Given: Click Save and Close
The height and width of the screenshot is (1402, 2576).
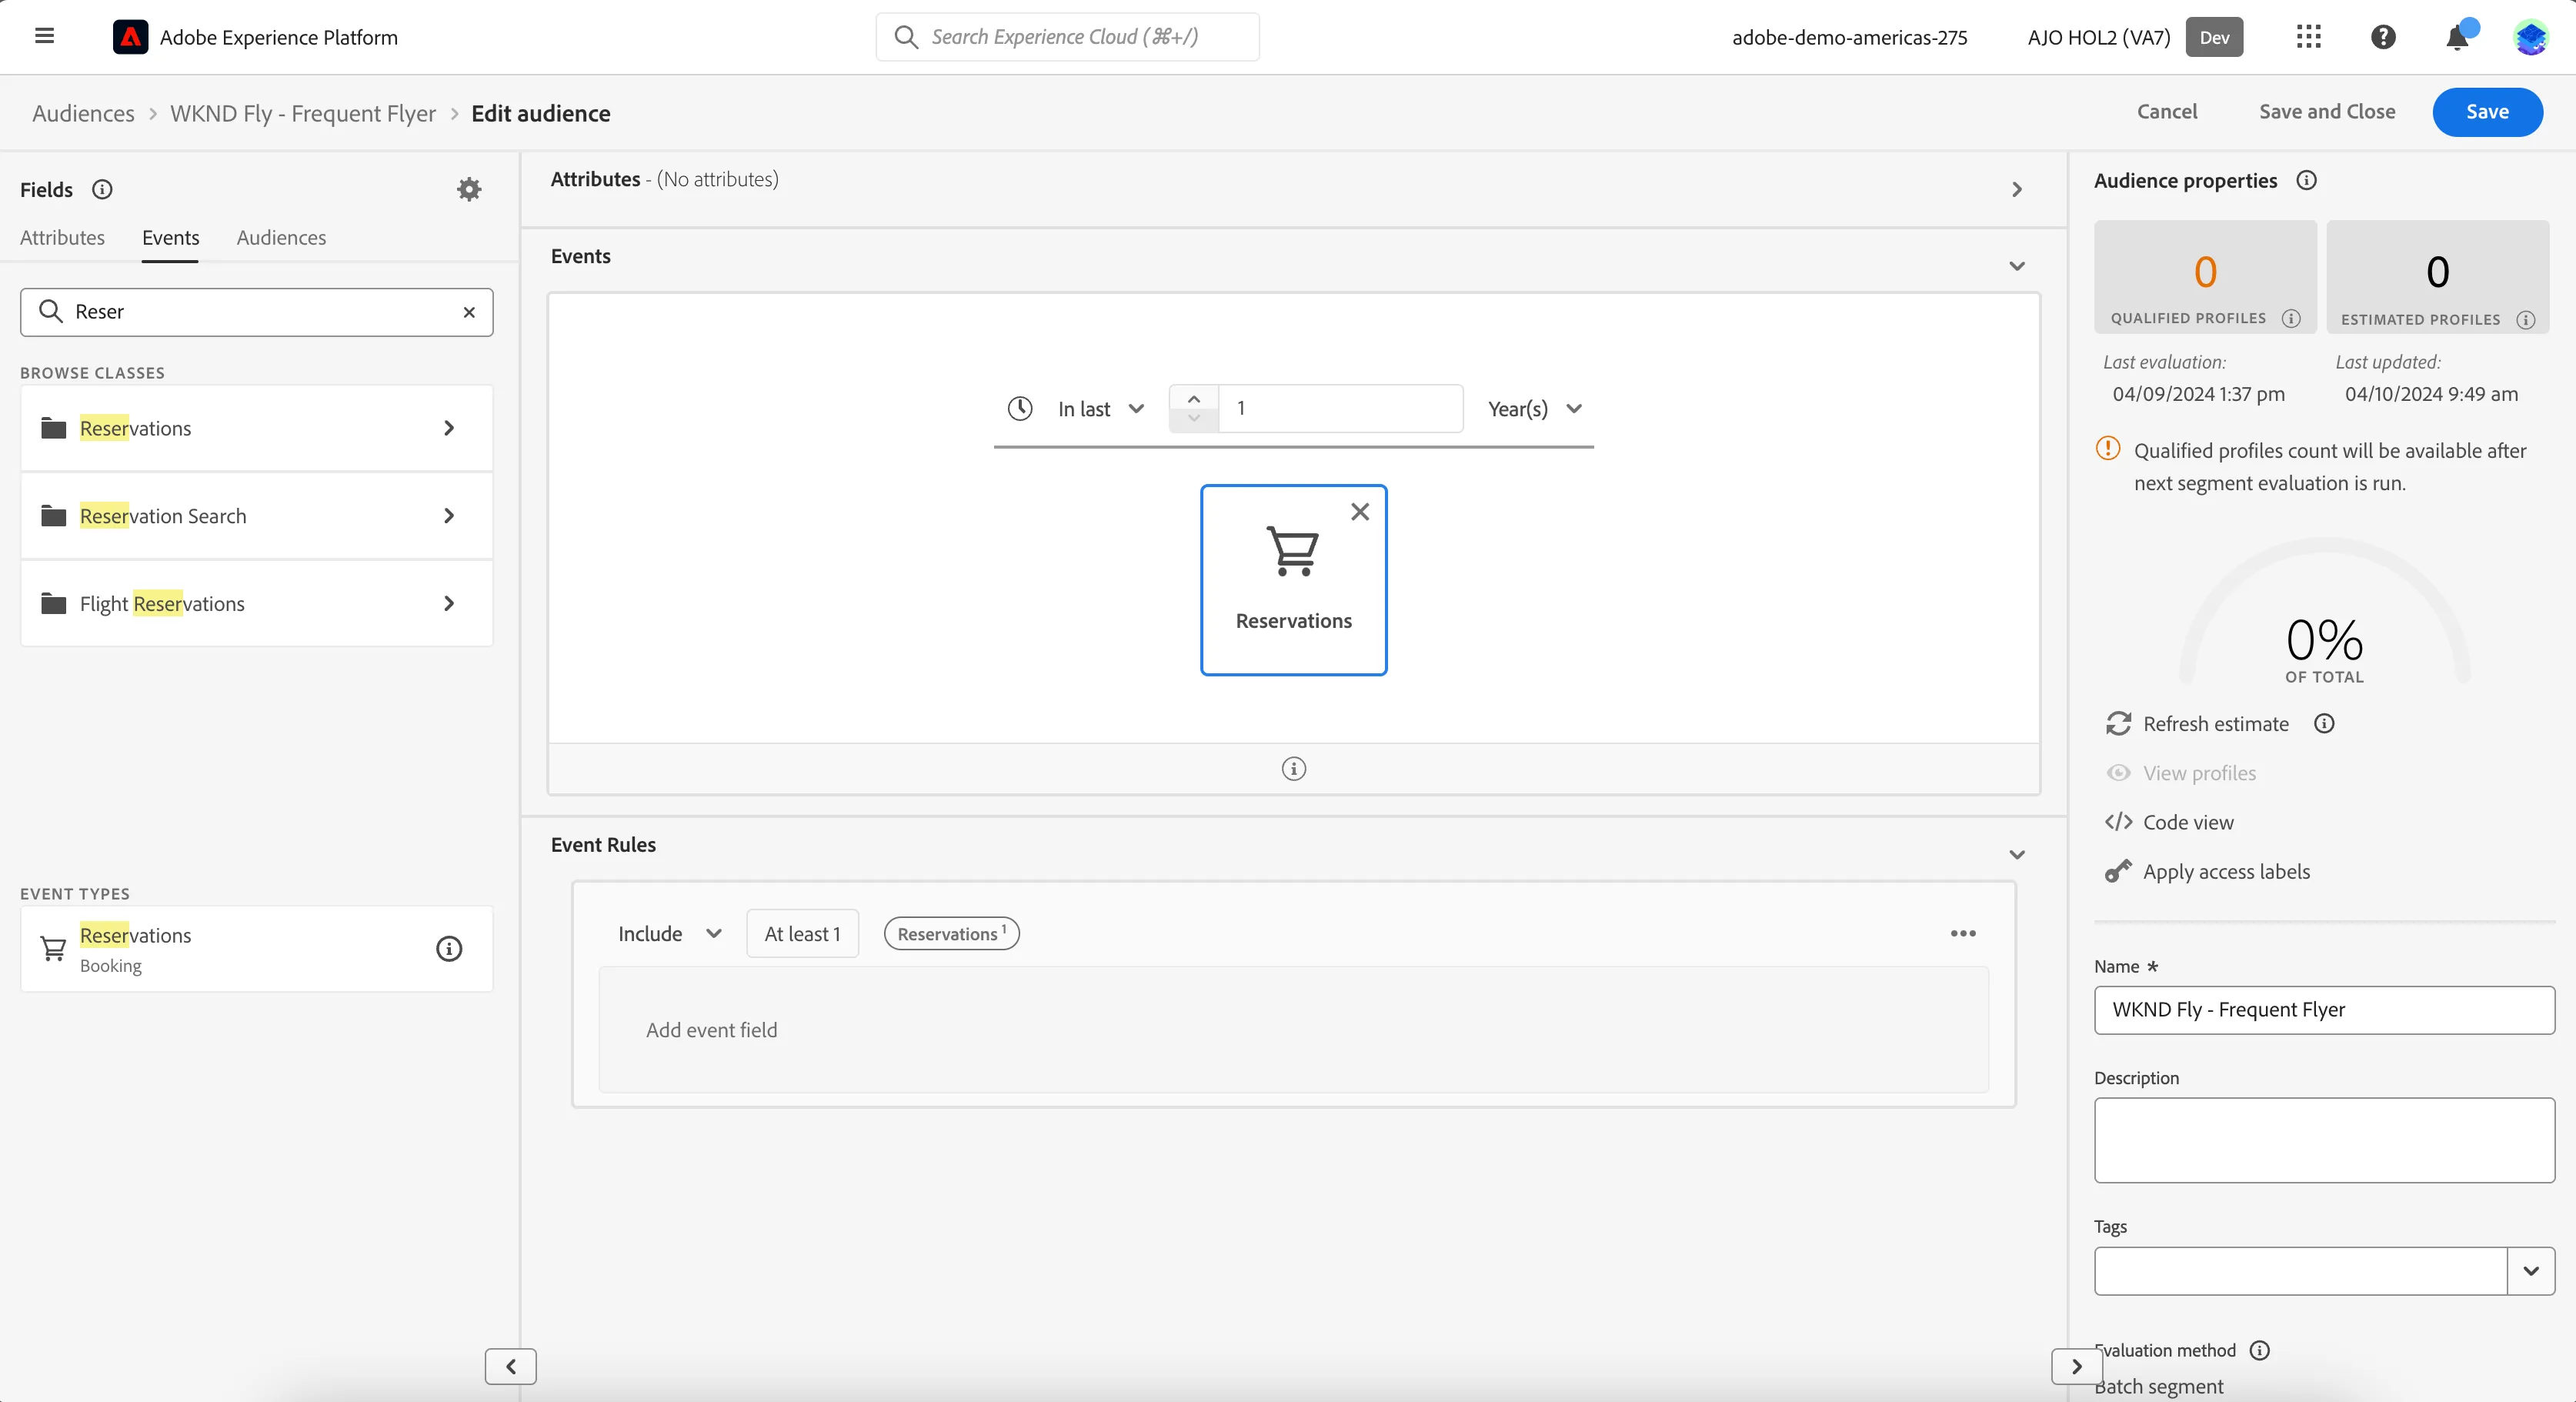Looking at the screenshot, I should coord(2327,112).
